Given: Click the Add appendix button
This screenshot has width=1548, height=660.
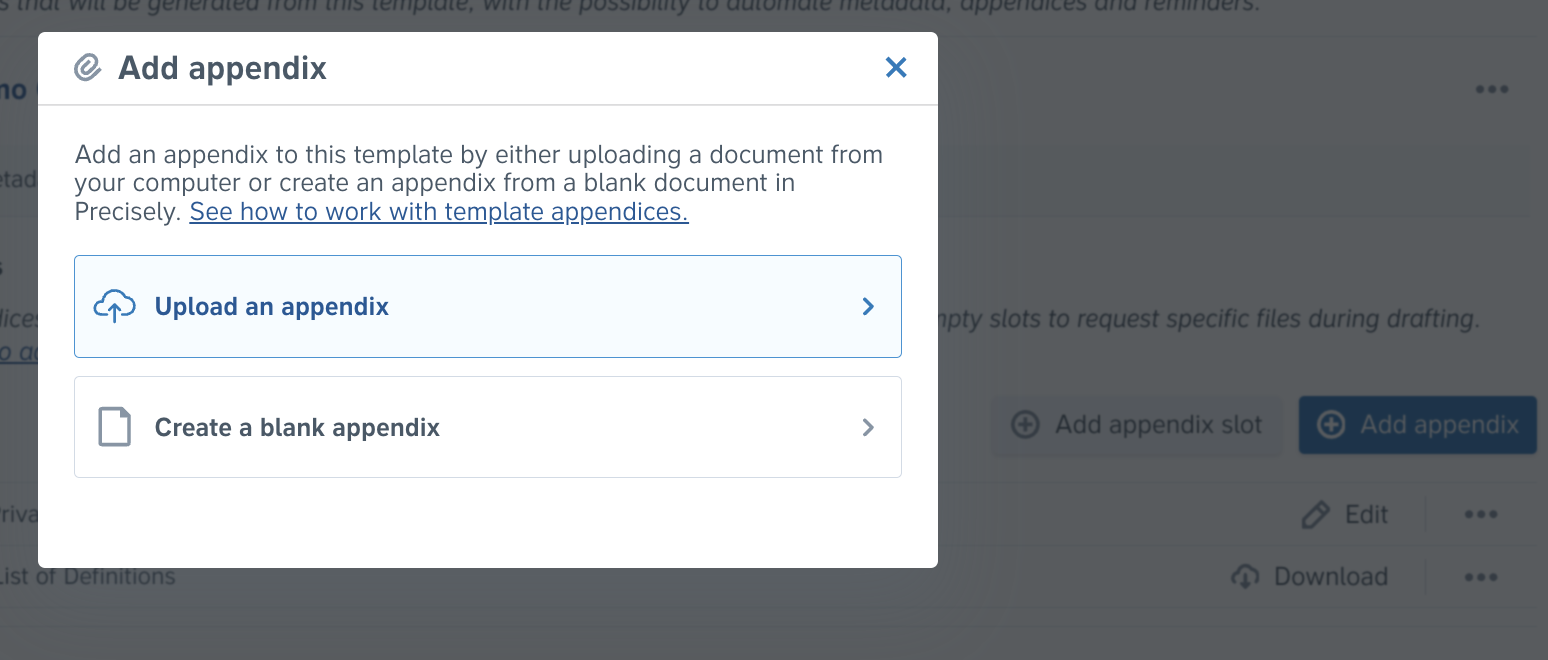Looking at the screenshot, I should pyautogui.click(x=1417, y=424).
